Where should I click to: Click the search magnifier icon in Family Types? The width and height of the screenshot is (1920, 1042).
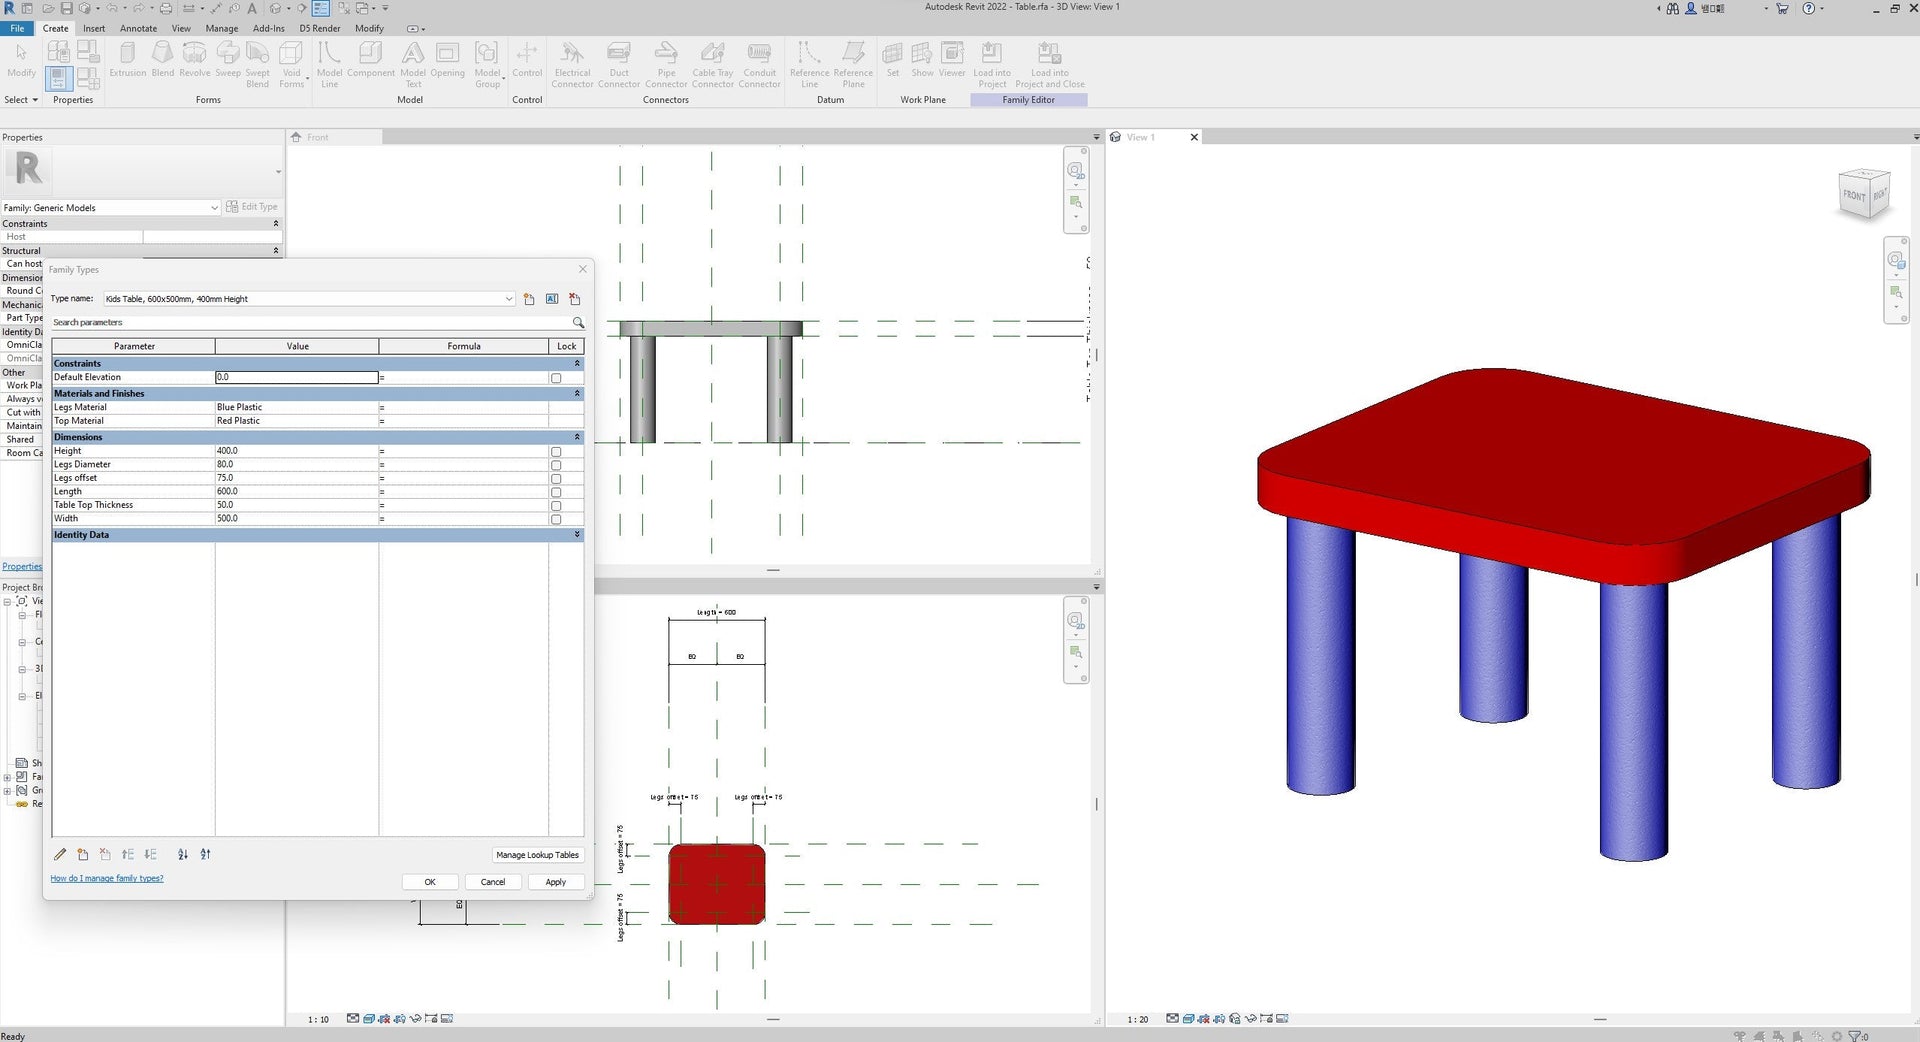[x=578, y=323]
